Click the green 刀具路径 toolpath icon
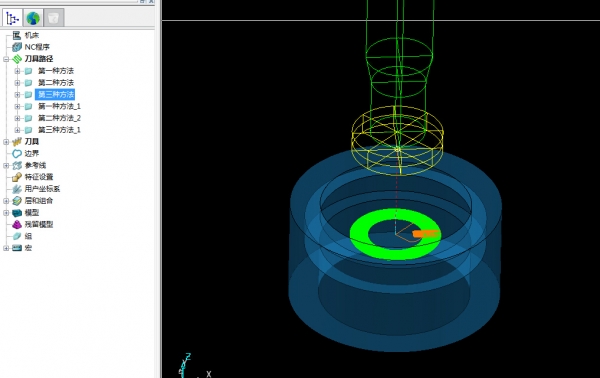 [x=17, y=59]
